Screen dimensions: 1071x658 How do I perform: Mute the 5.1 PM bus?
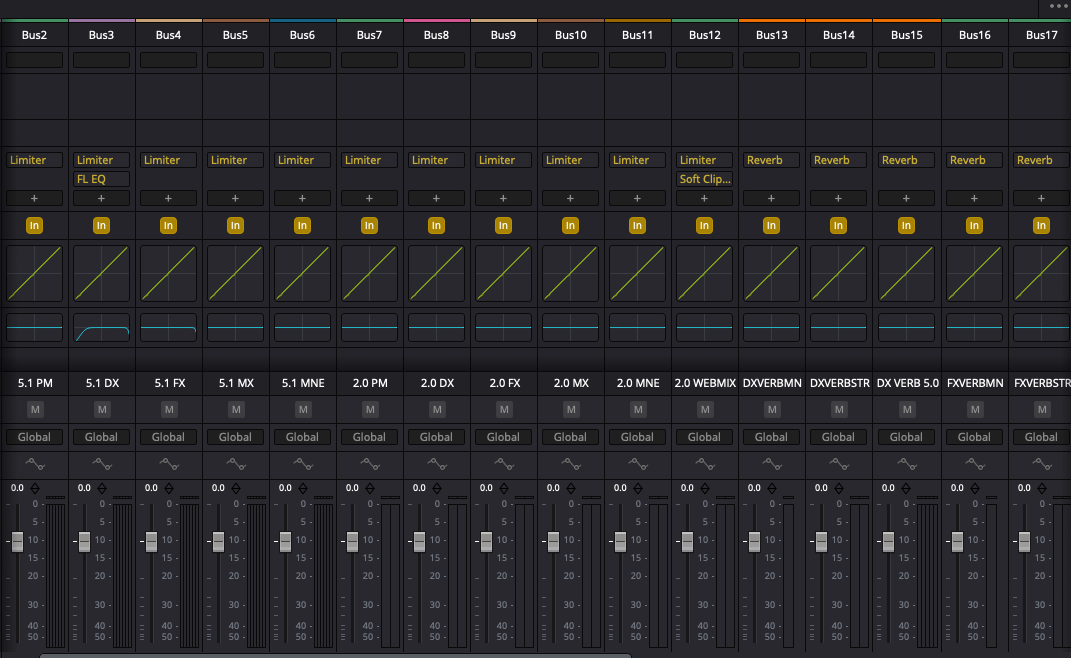click(35, 409)
